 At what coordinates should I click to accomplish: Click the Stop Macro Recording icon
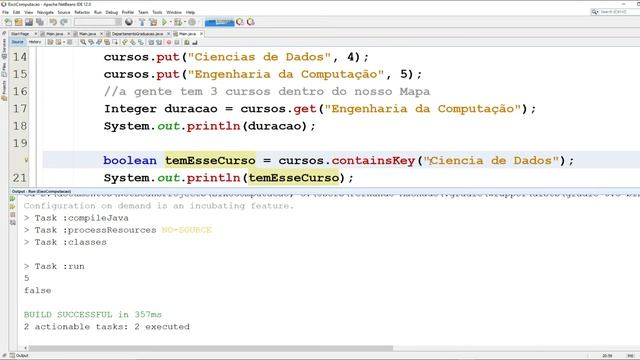coord(177,42)
